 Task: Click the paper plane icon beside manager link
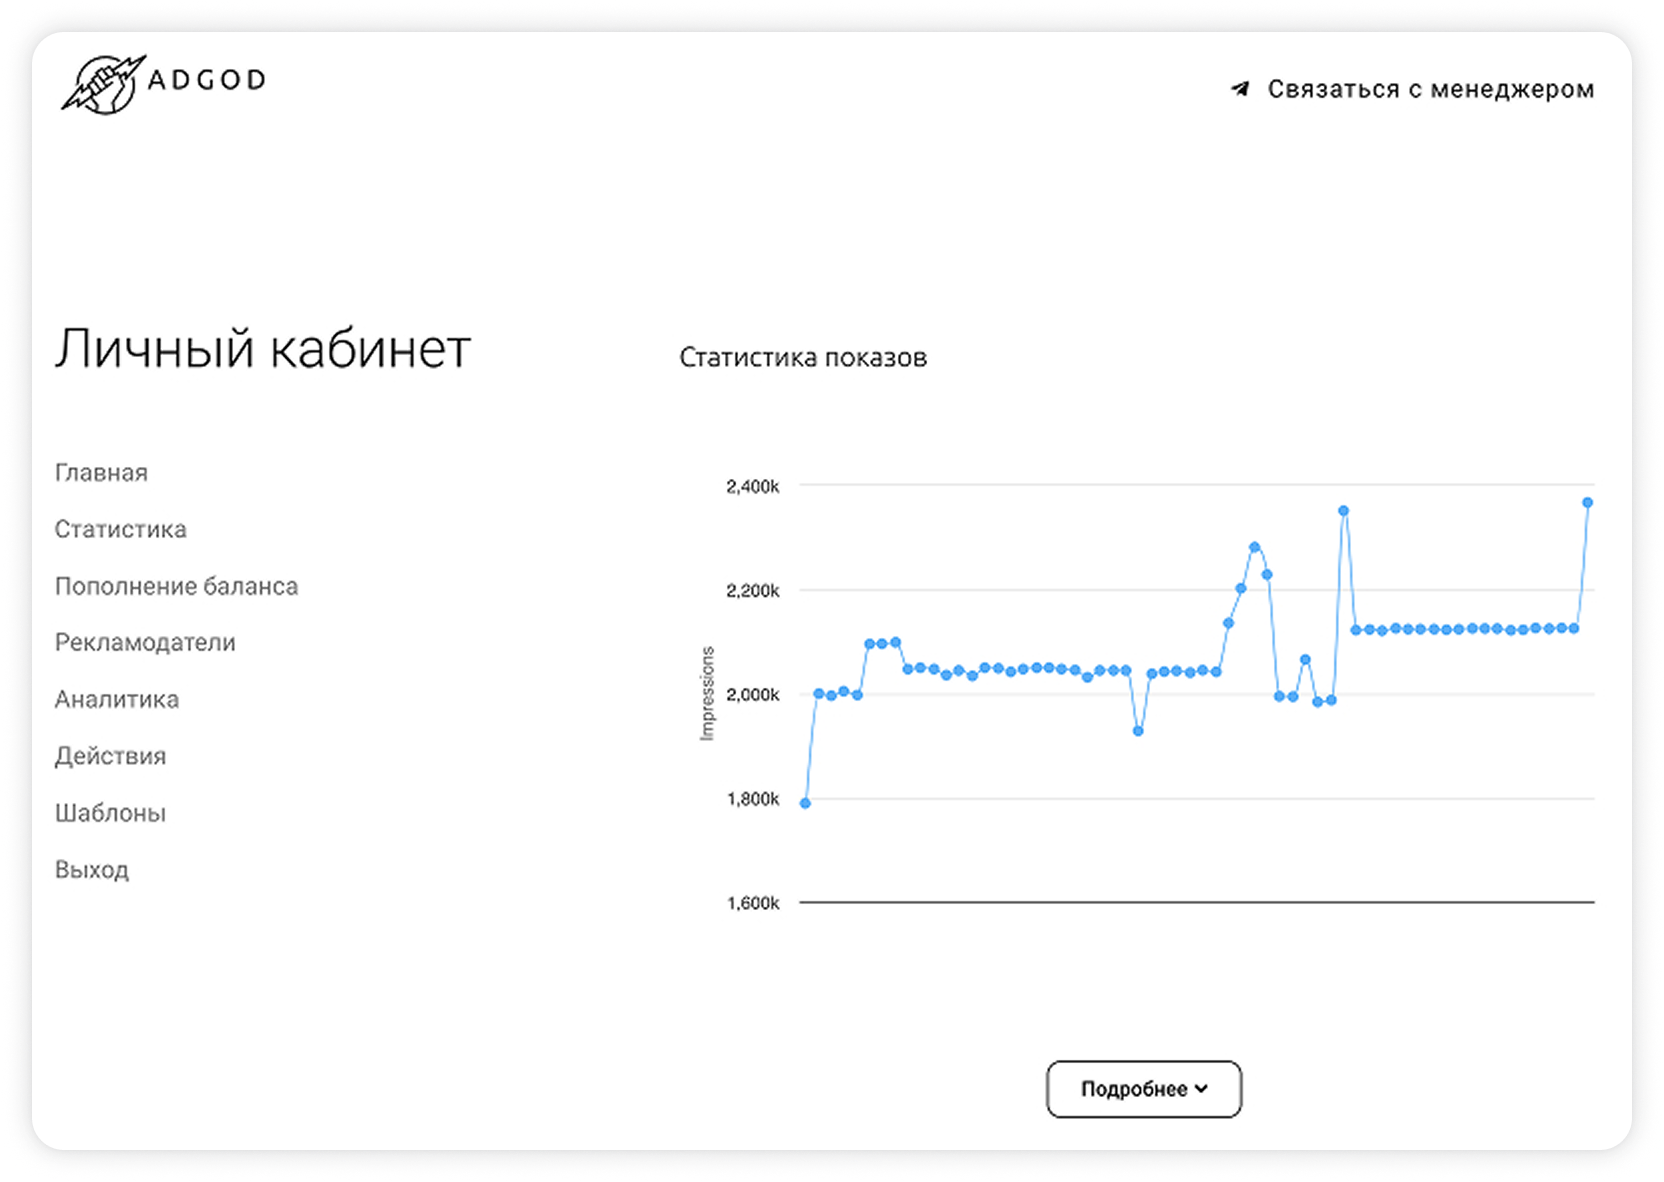[x=1240, y=89]
